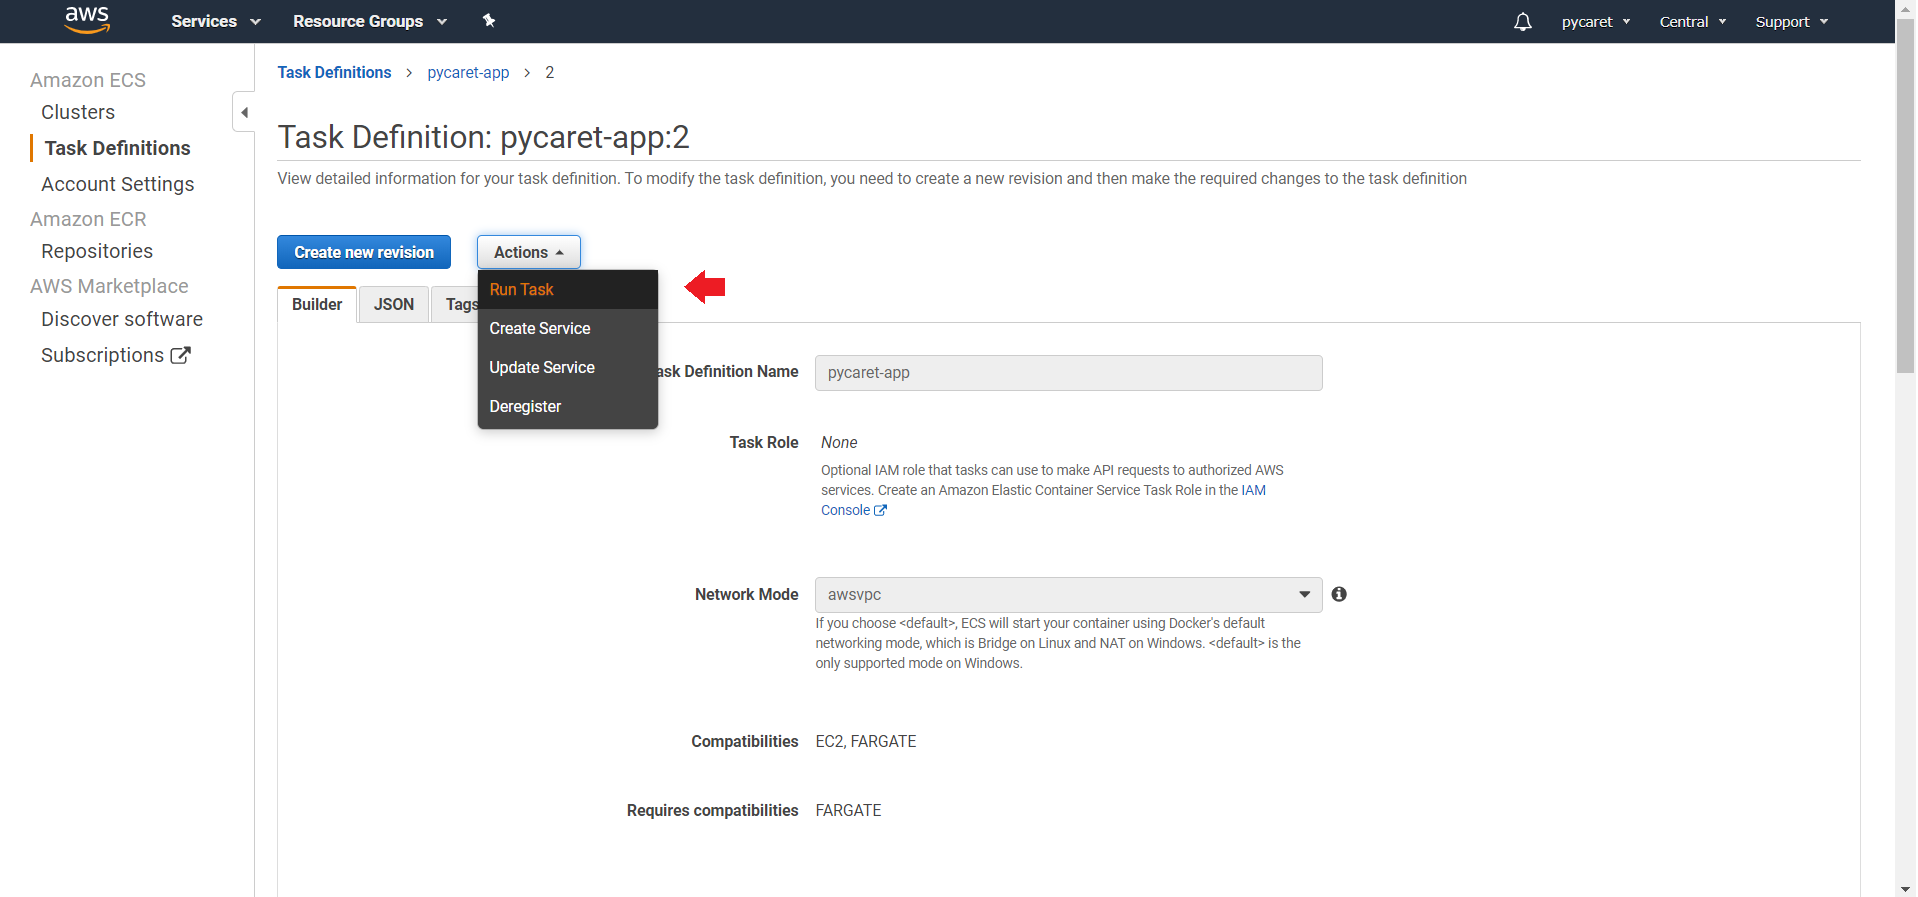Click the IAM Console external link icon
This screenshot has height=897, width=1918.
click(x=880, y=511)
